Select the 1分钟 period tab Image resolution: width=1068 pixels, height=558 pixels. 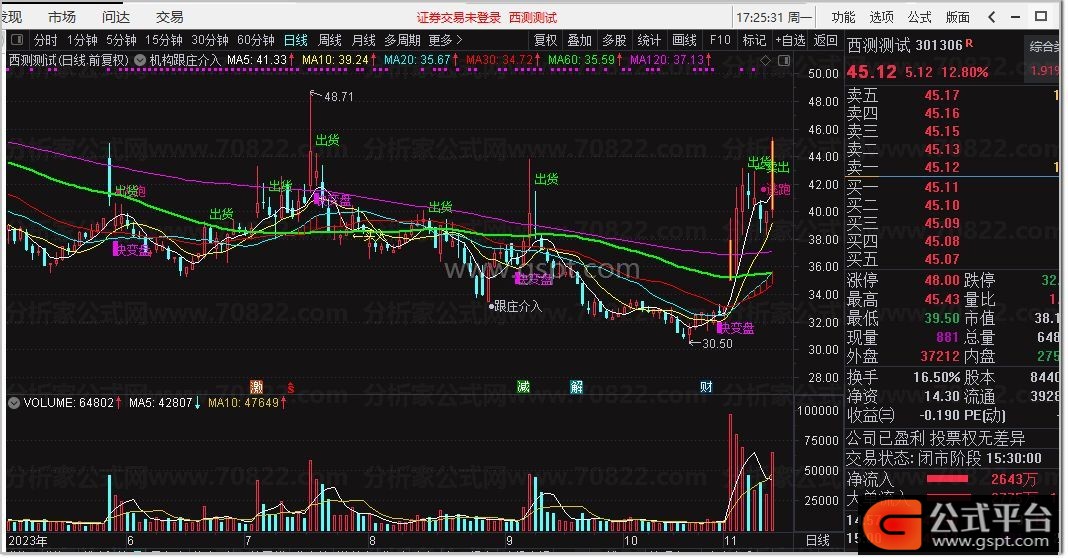(x=82, y=40)
